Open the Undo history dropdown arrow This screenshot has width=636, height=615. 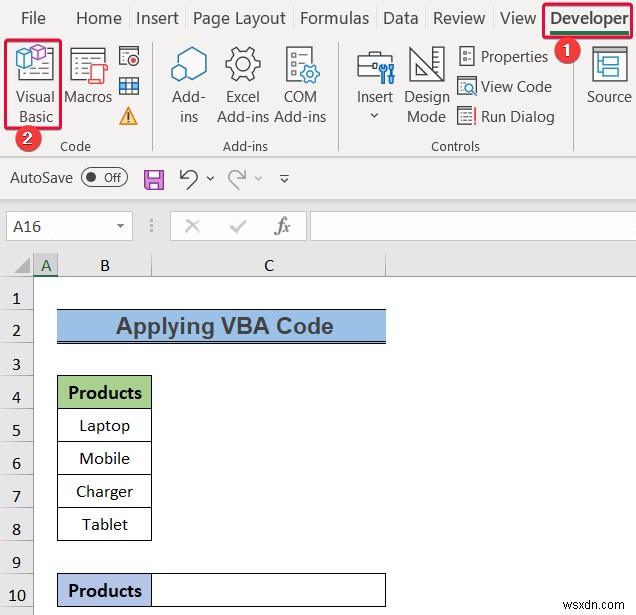tap(210, 178)
